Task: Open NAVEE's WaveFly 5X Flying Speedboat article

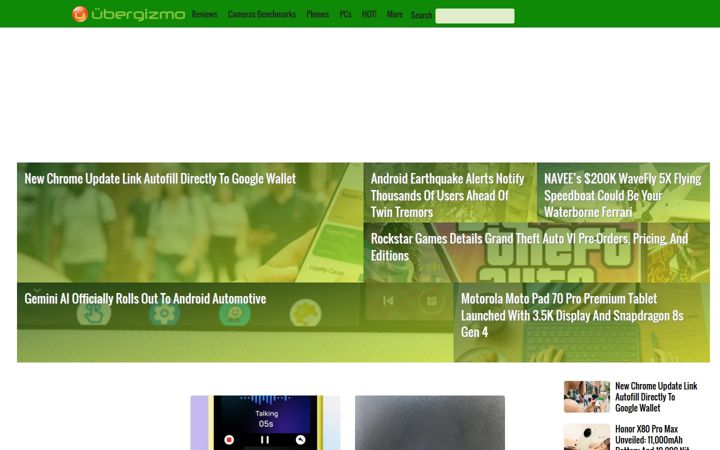Action: point(622,195)
